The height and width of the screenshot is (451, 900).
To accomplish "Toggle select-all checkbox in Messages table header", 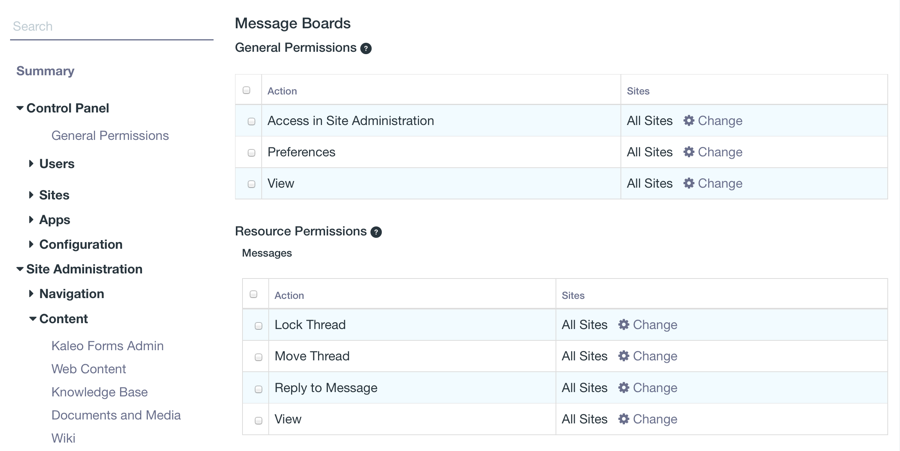I will (253, 294).
